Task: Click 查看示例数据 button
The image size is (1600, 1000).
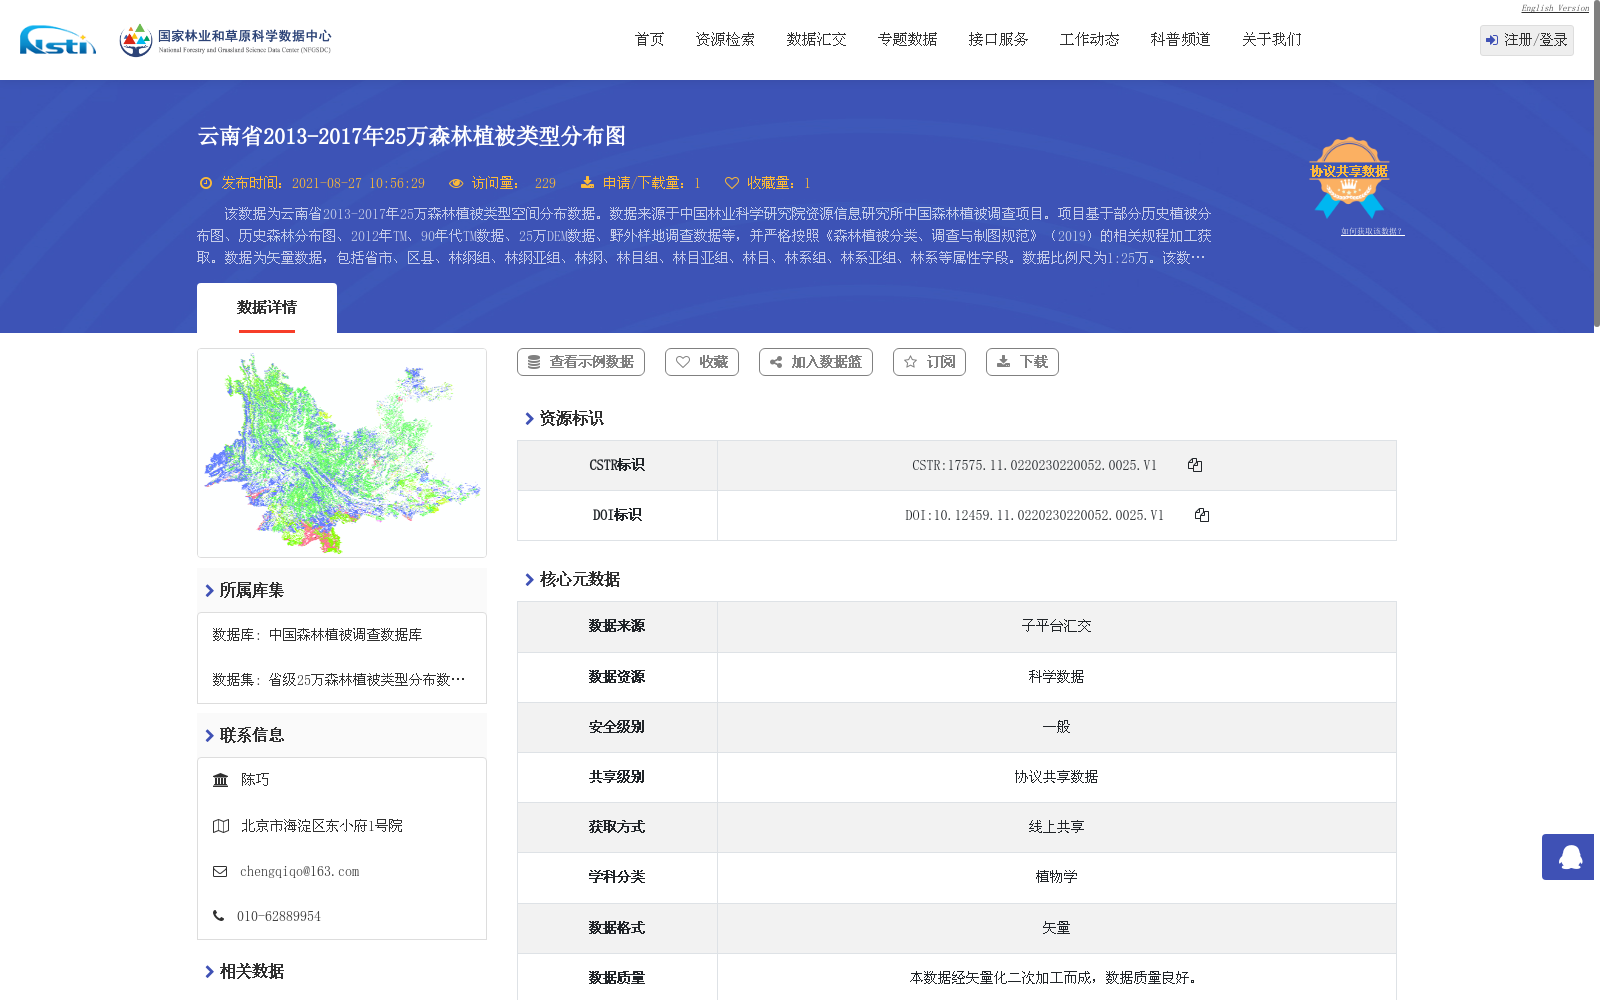Action: tap(581, 362)
